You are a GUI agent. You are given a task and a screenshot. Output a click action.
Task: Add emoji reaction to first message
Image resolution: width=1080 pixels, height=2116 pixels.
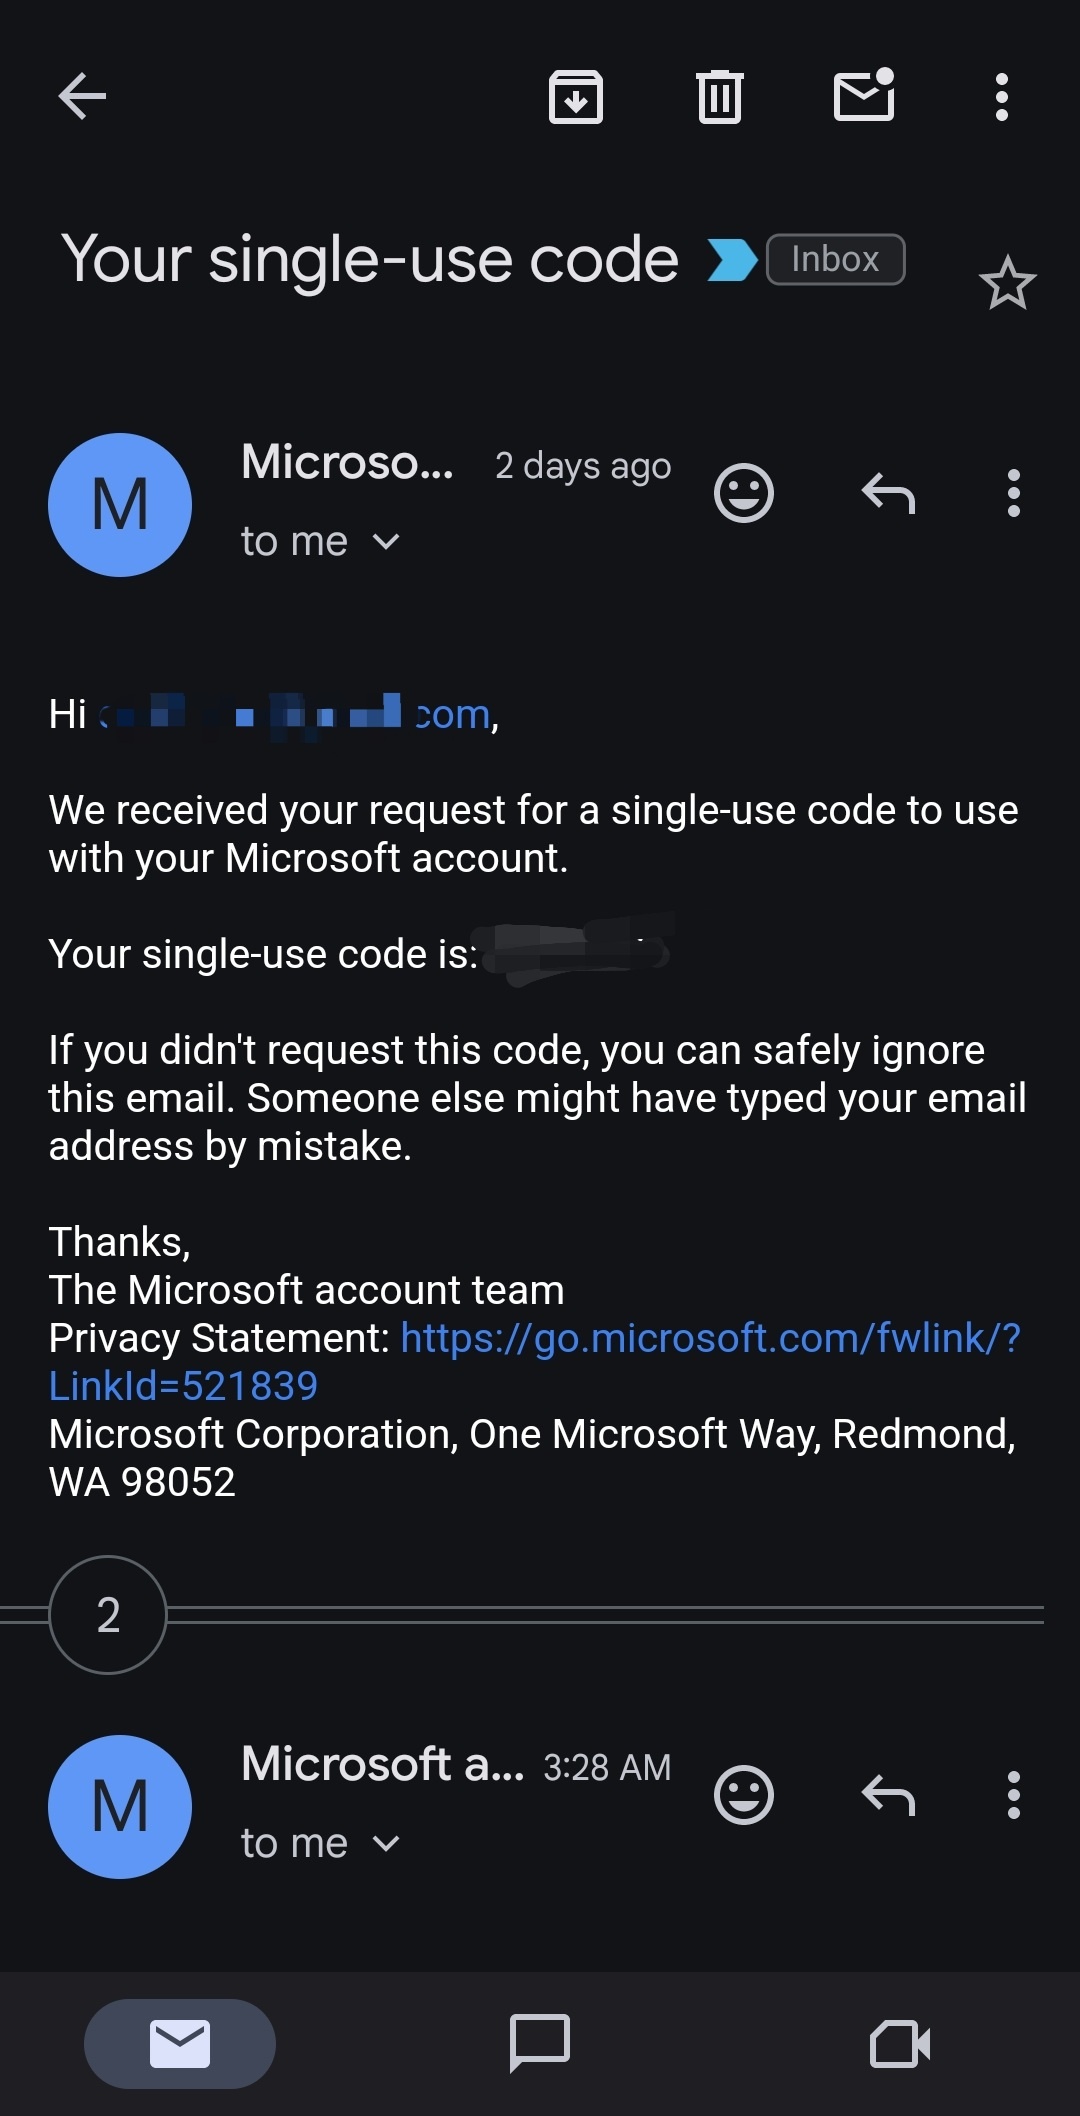(x=744, y=493)
